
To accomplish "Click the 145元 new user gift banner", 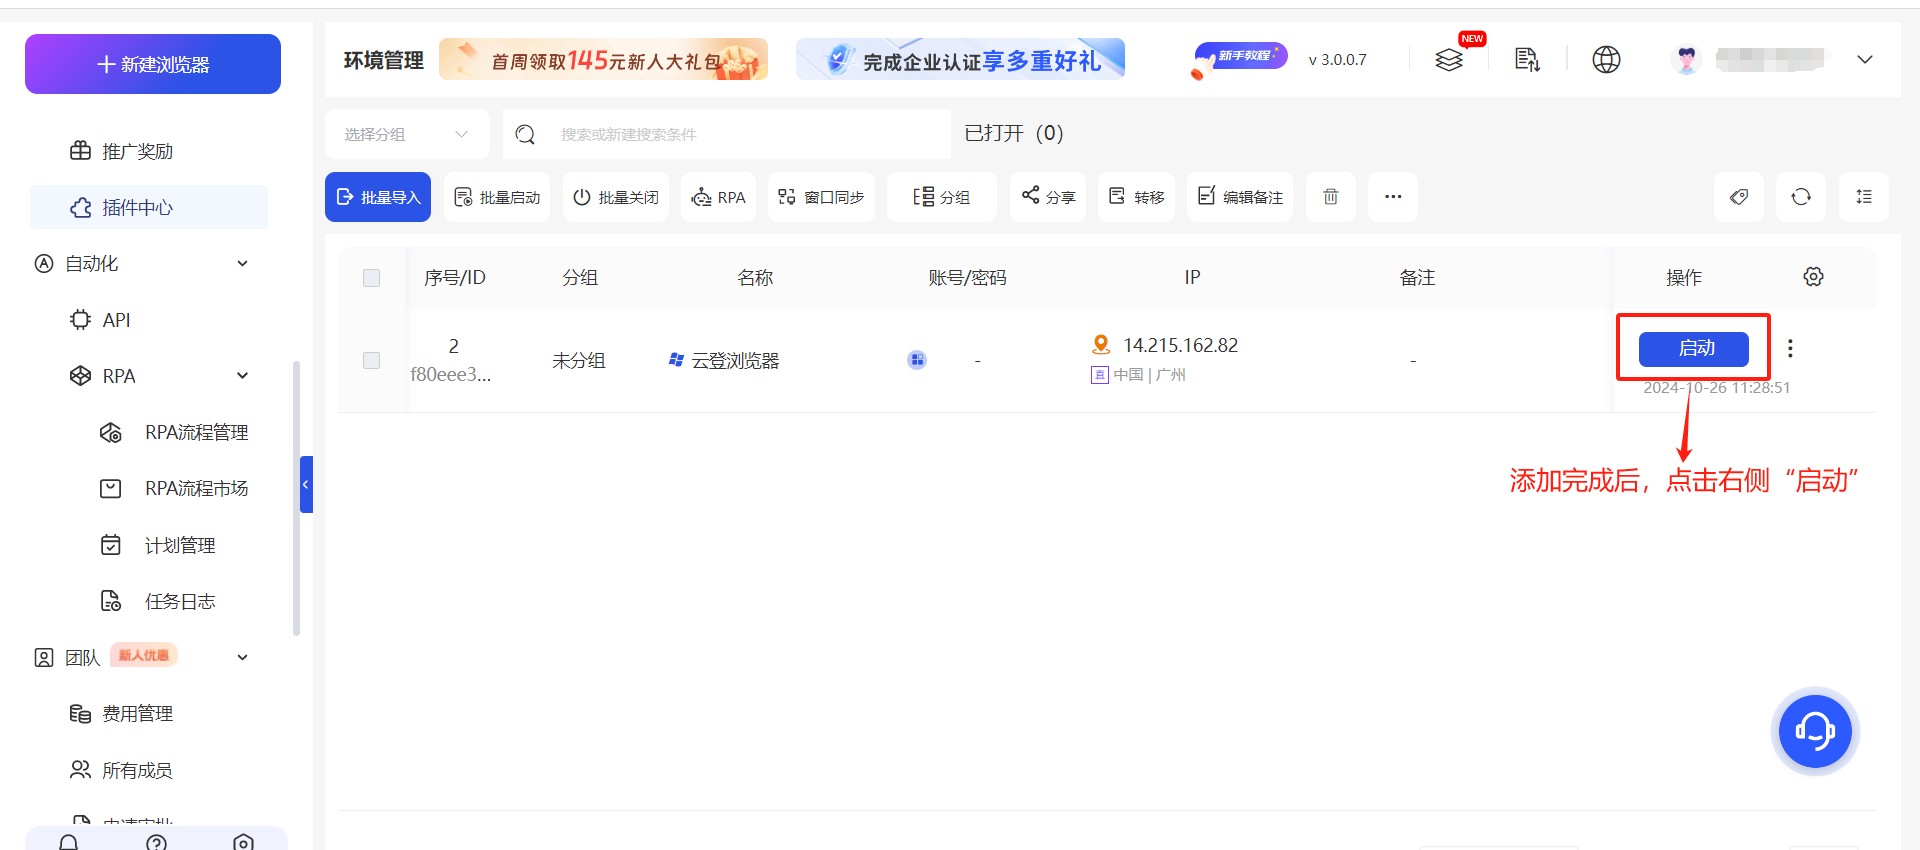I will click(603, 60).
